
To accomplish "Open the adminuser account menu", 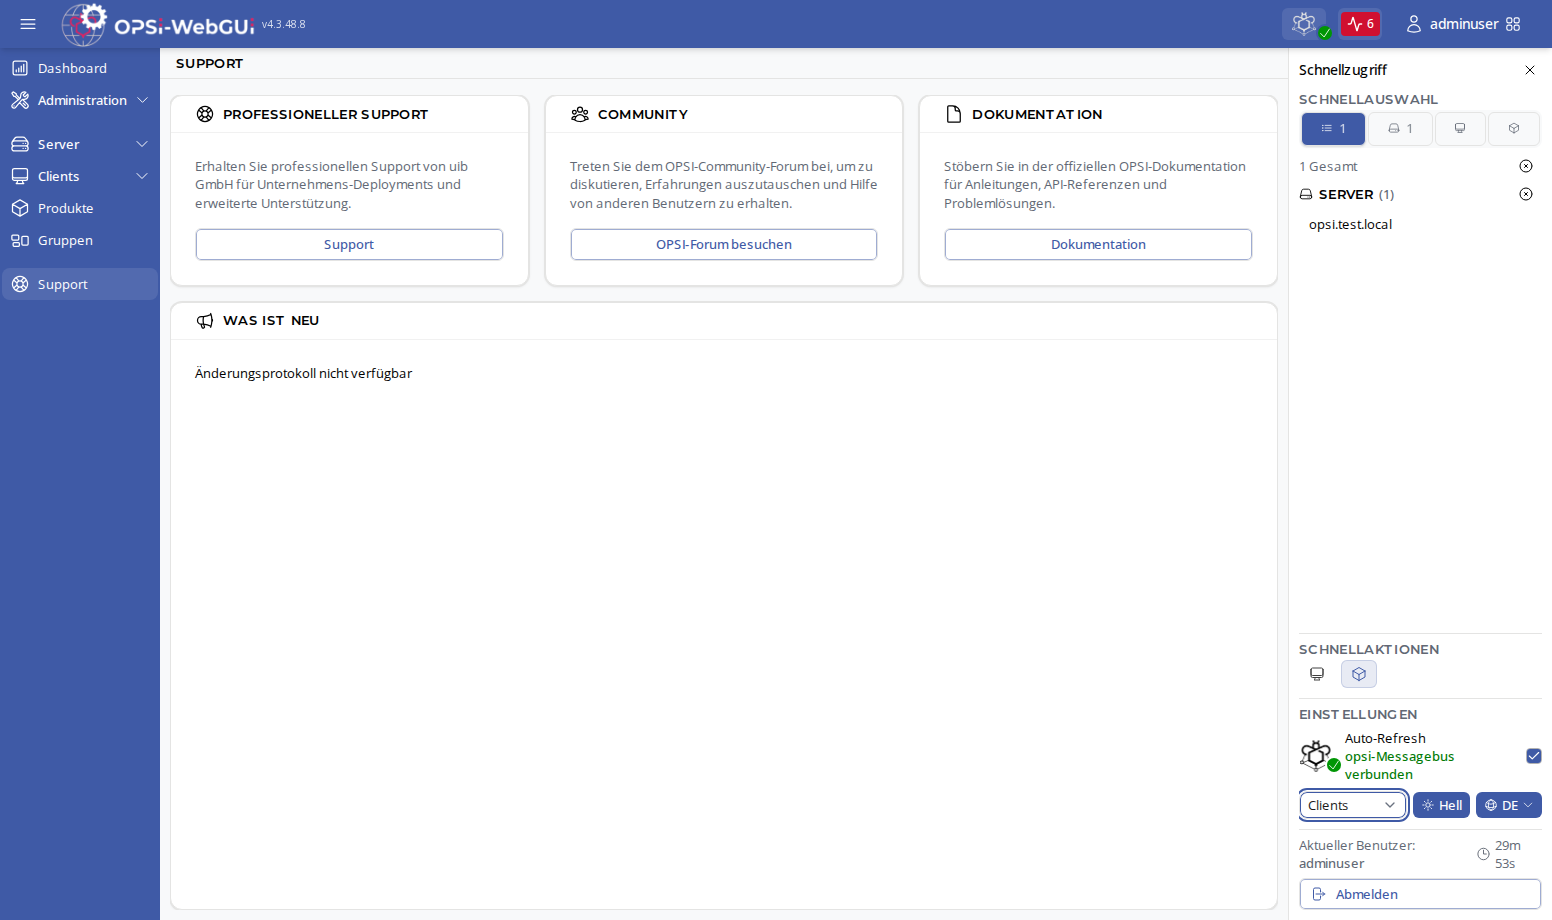I will point(1452,24).
